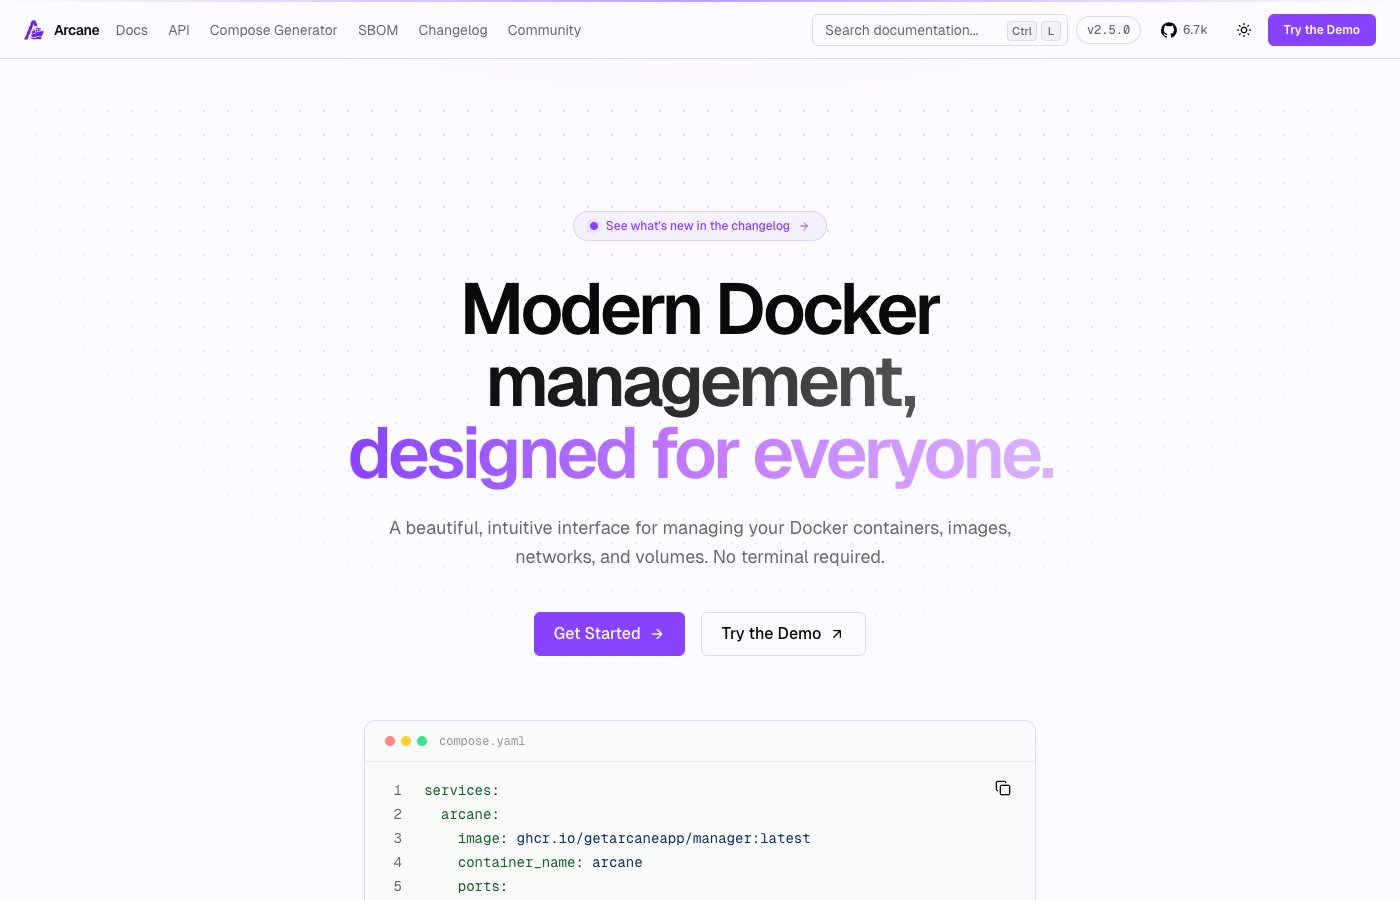Click the Arcane logo icon
Screen dimensions: 1400x900
point(34,30)
